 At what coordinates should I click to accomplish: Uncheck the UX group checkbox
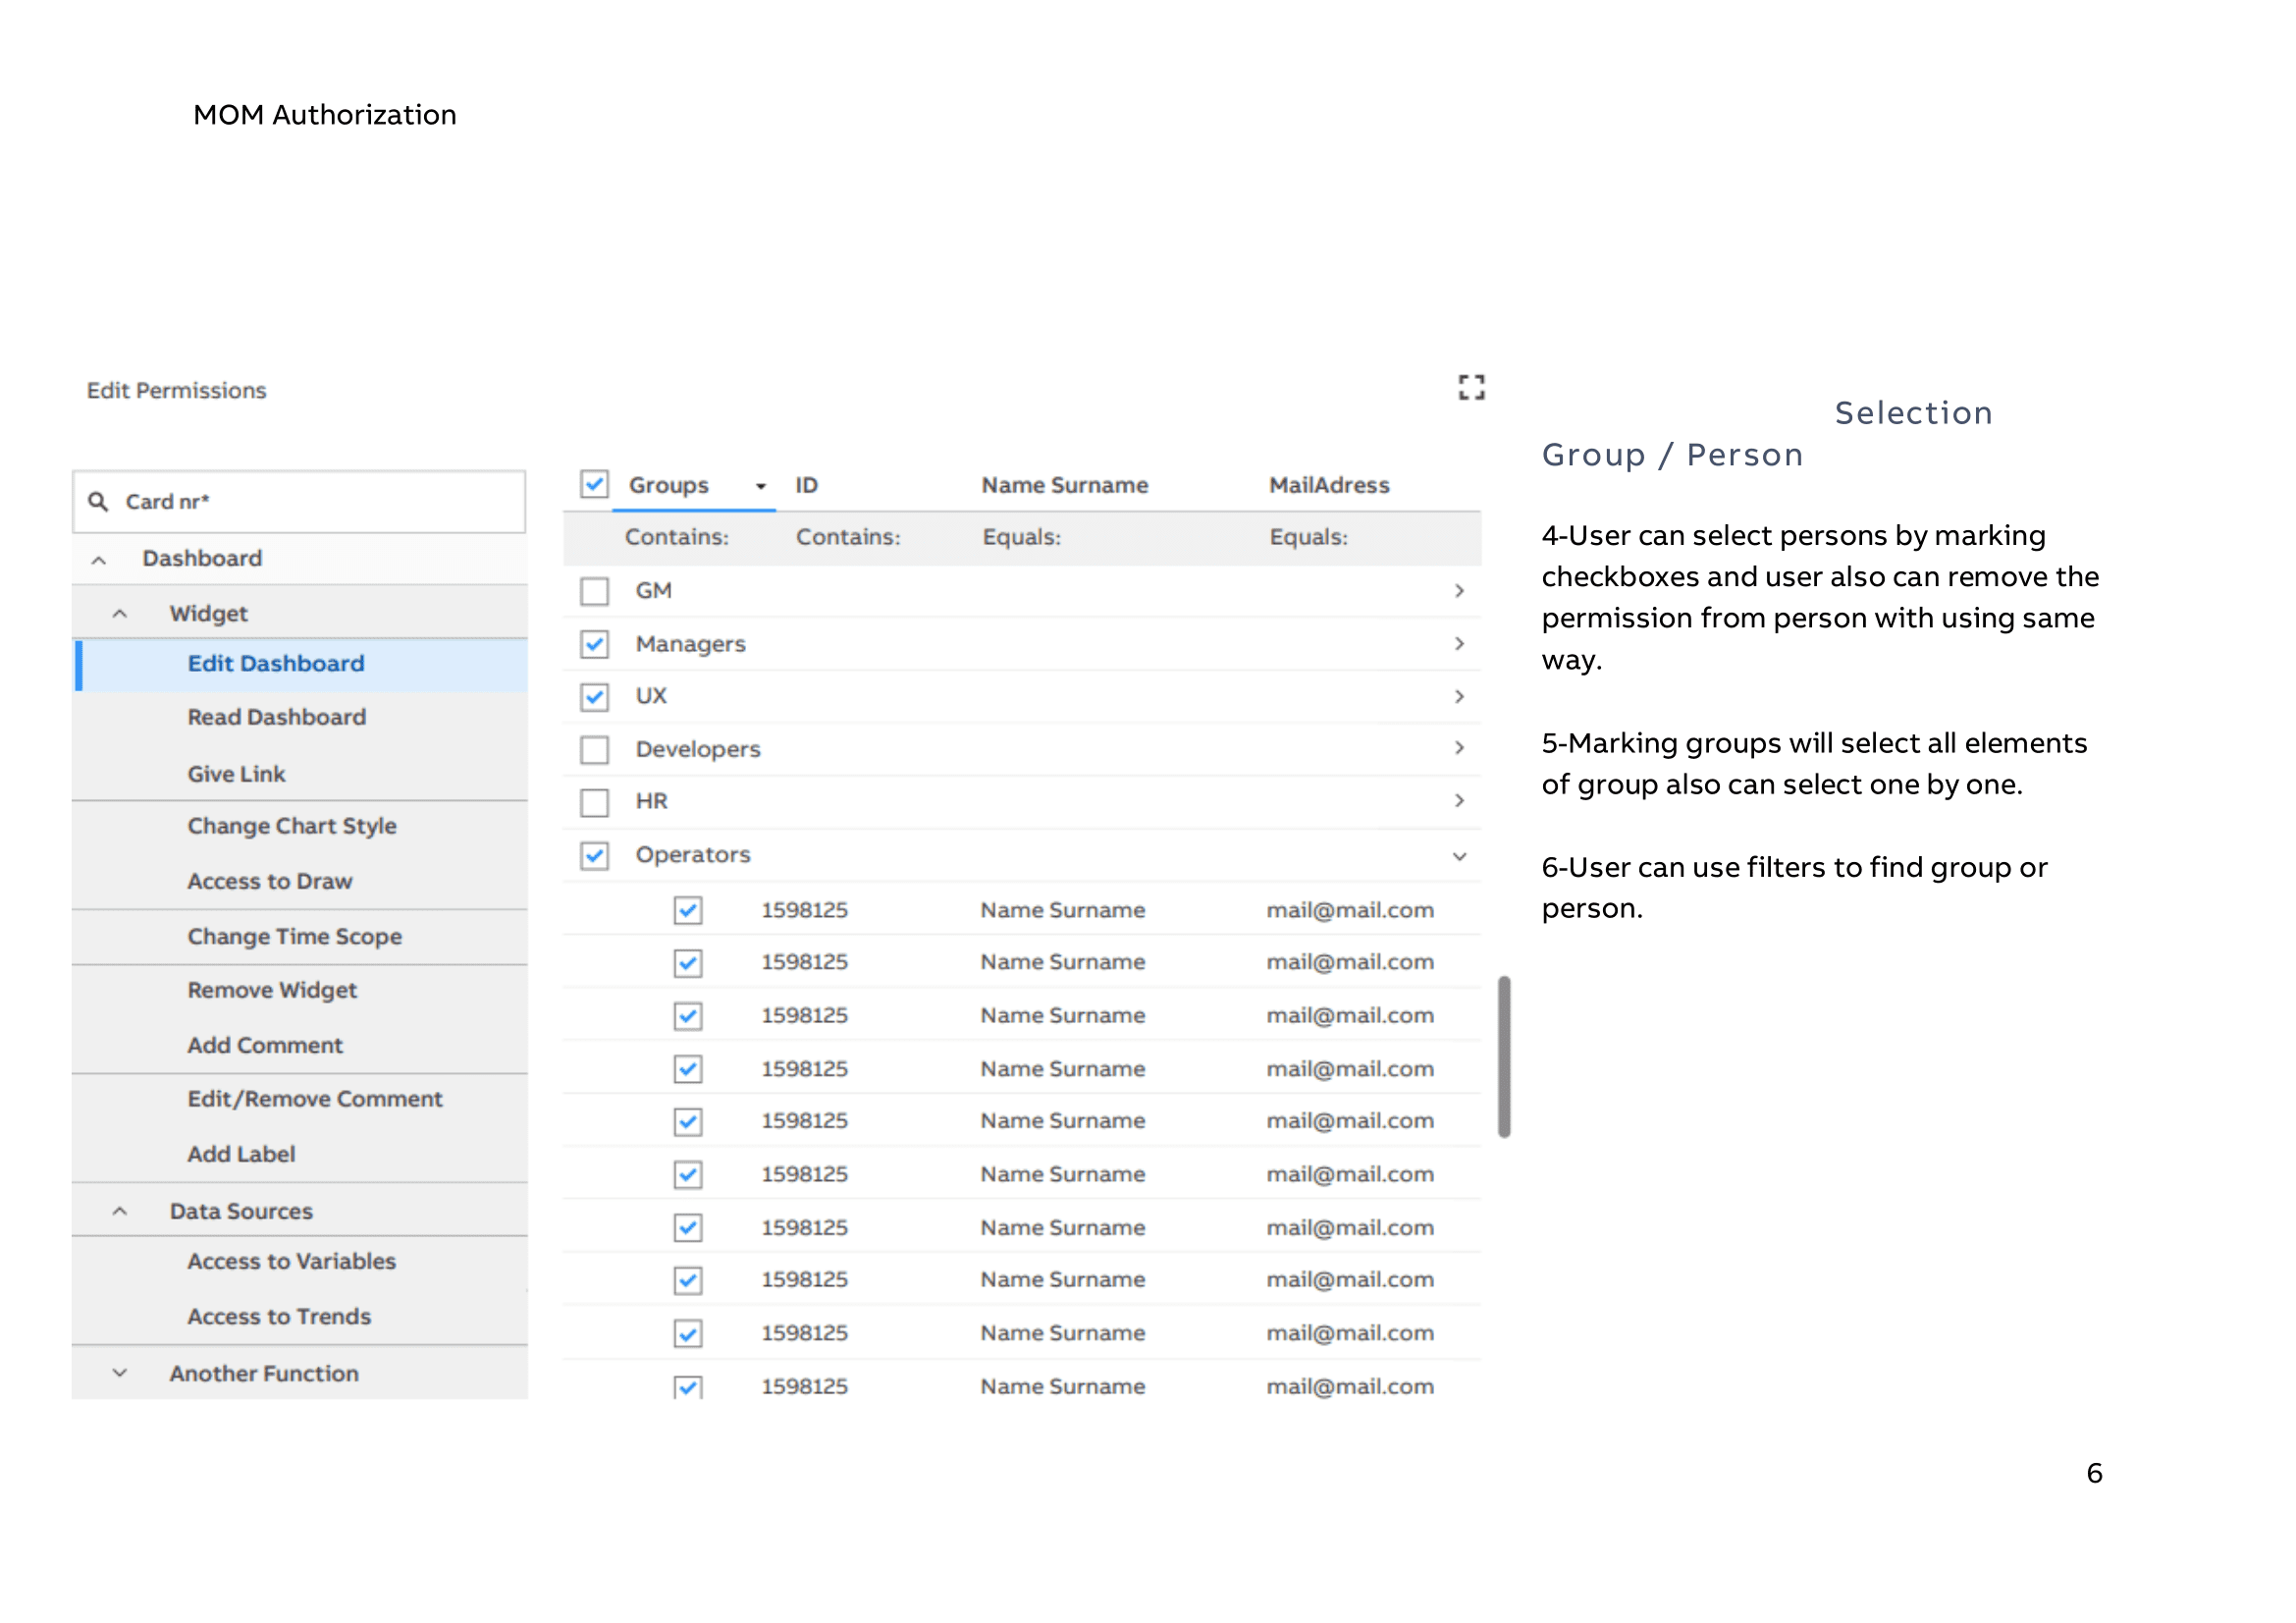pyautogui.click(x=595, y=696)
